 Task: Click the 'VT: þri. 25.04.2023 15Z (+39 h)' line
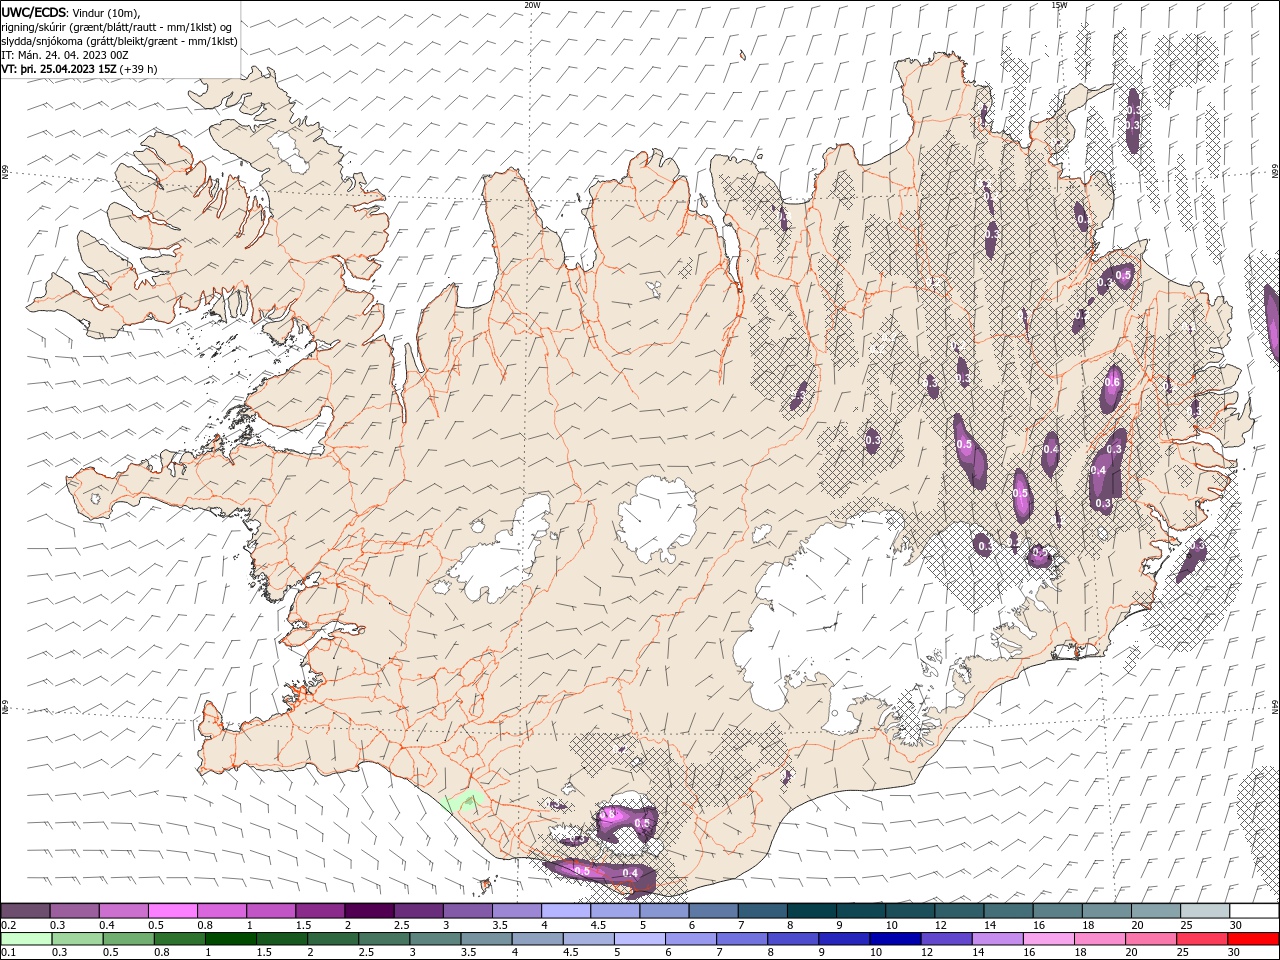(79, 69)
